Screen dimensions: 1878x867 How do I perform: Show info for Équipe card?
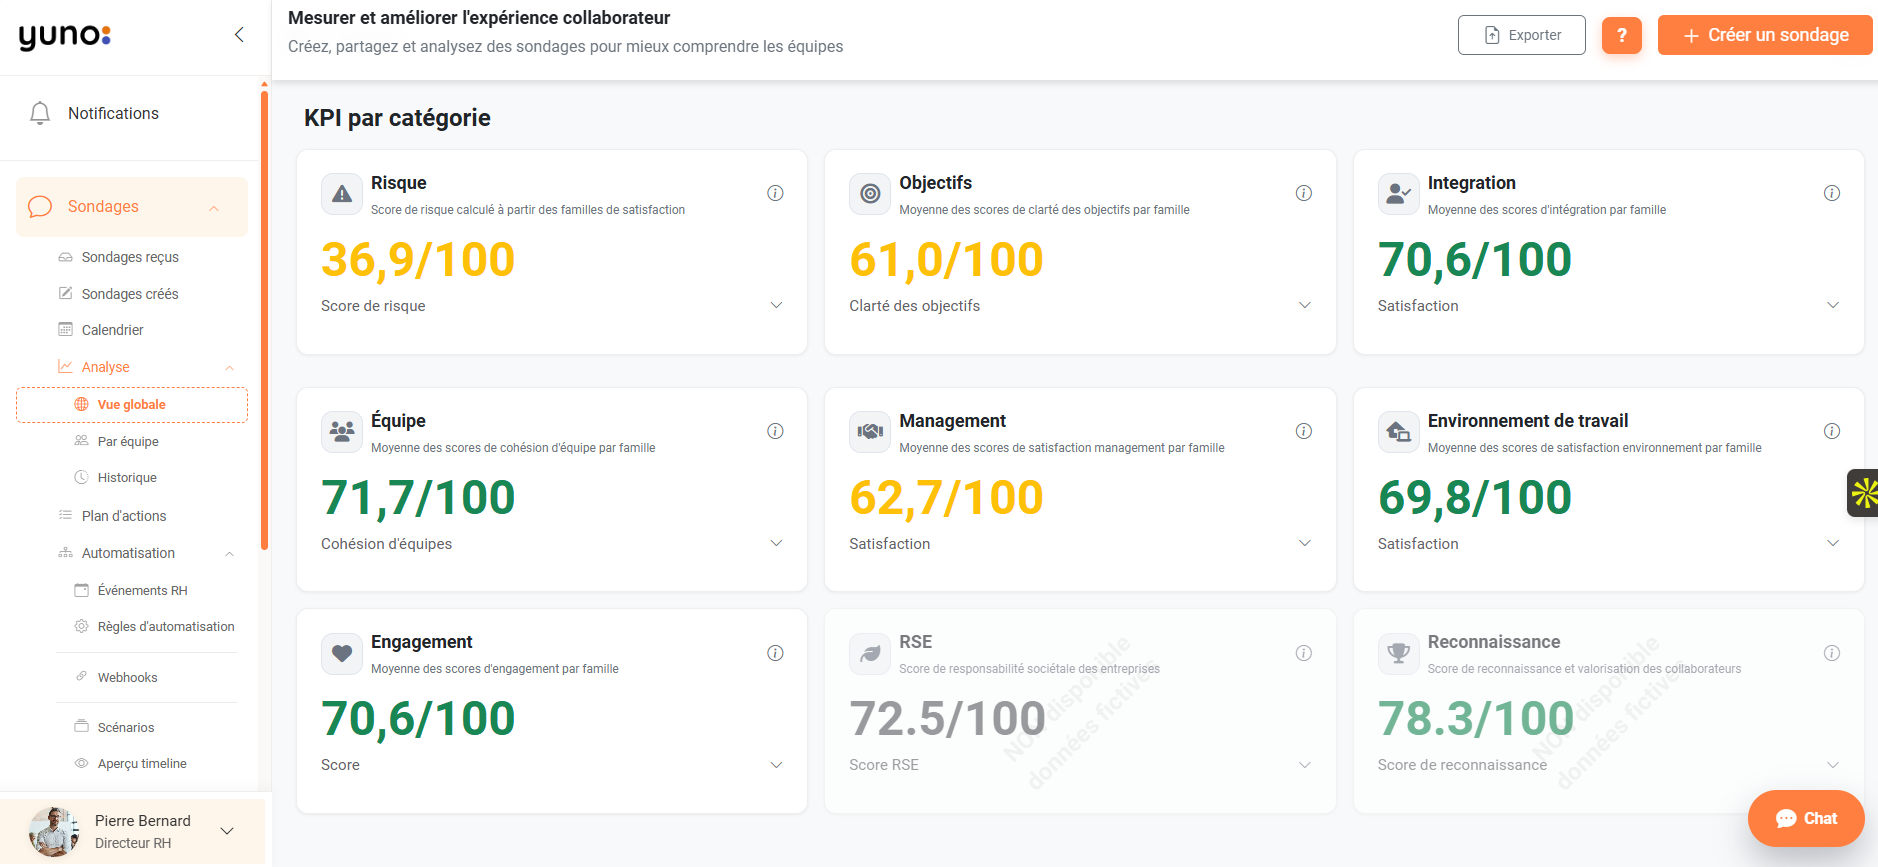775,431
